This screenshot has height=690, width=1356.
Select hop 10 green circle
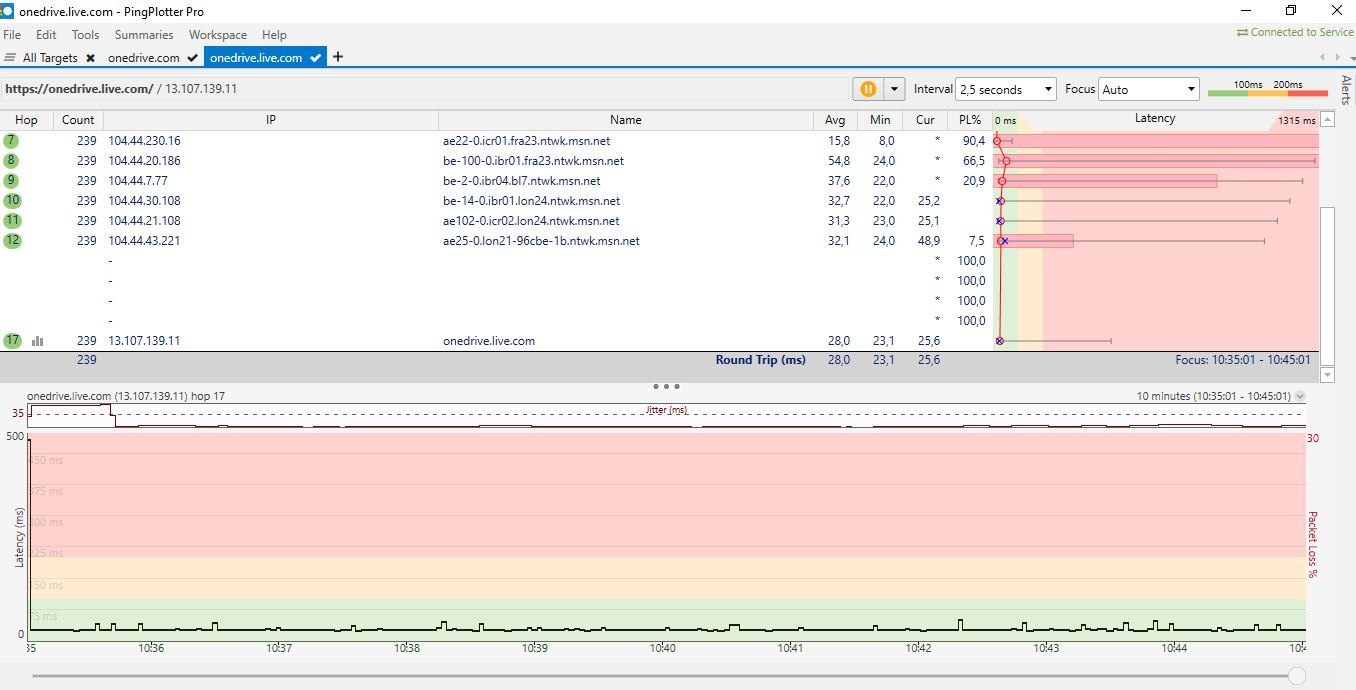[12, 200]
